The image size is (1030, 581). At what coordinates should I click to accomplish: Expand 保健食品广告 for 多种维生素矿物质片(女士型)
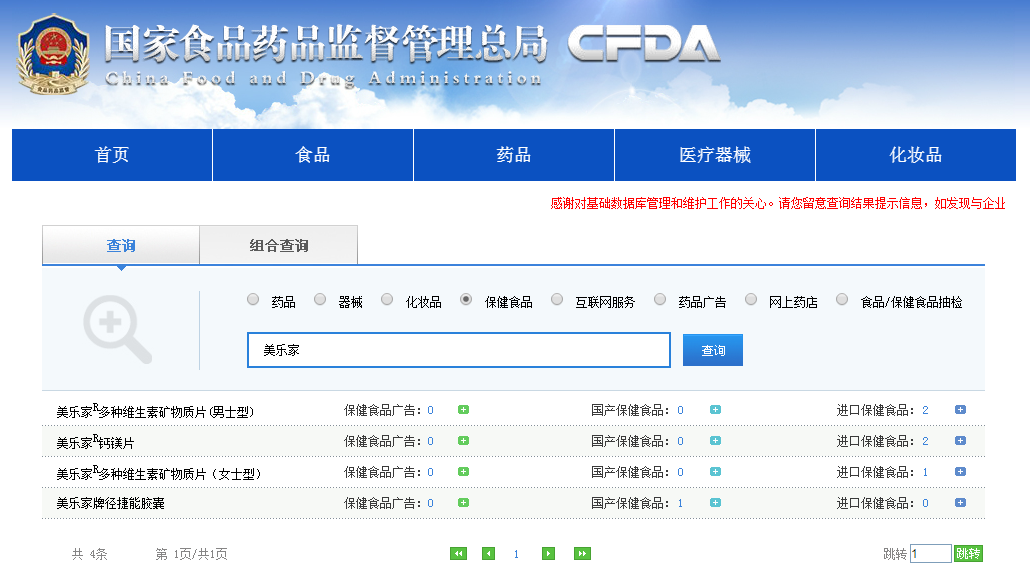[463, 471]
